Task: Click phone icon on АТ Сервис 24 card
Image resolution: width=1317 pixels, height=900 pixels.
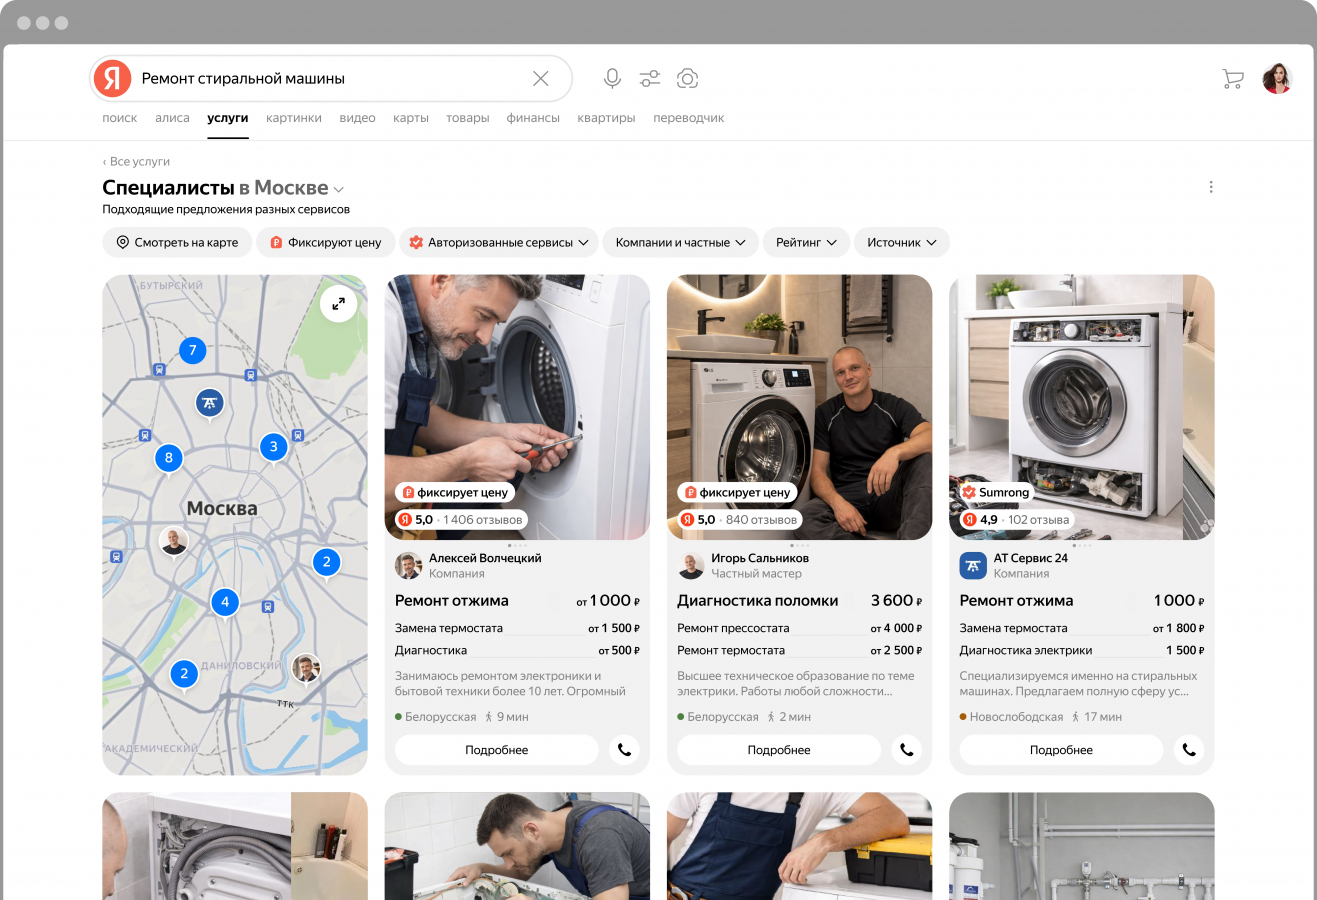Action: [x=1188, y=750]
